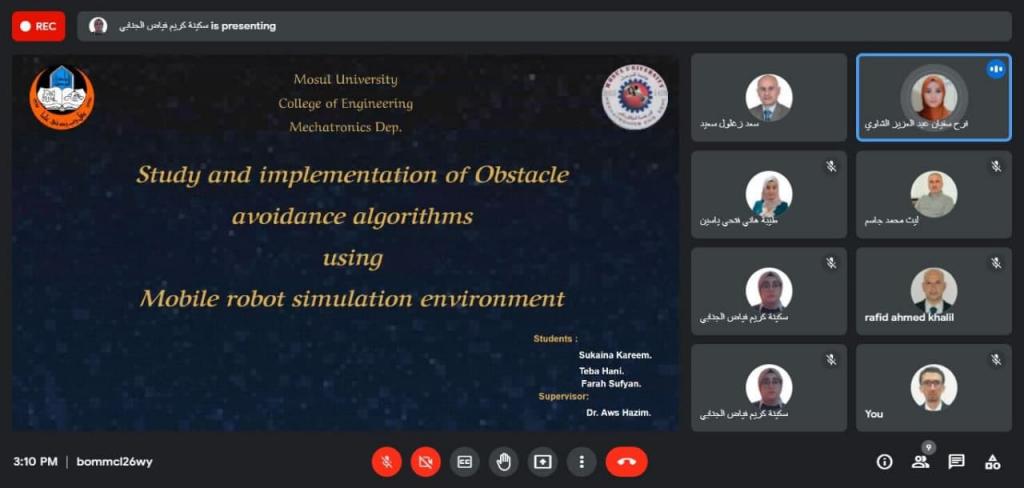Open the chat messages panel
The width and height of the screenshot is (1024, 488).
(x=956, y=461)
